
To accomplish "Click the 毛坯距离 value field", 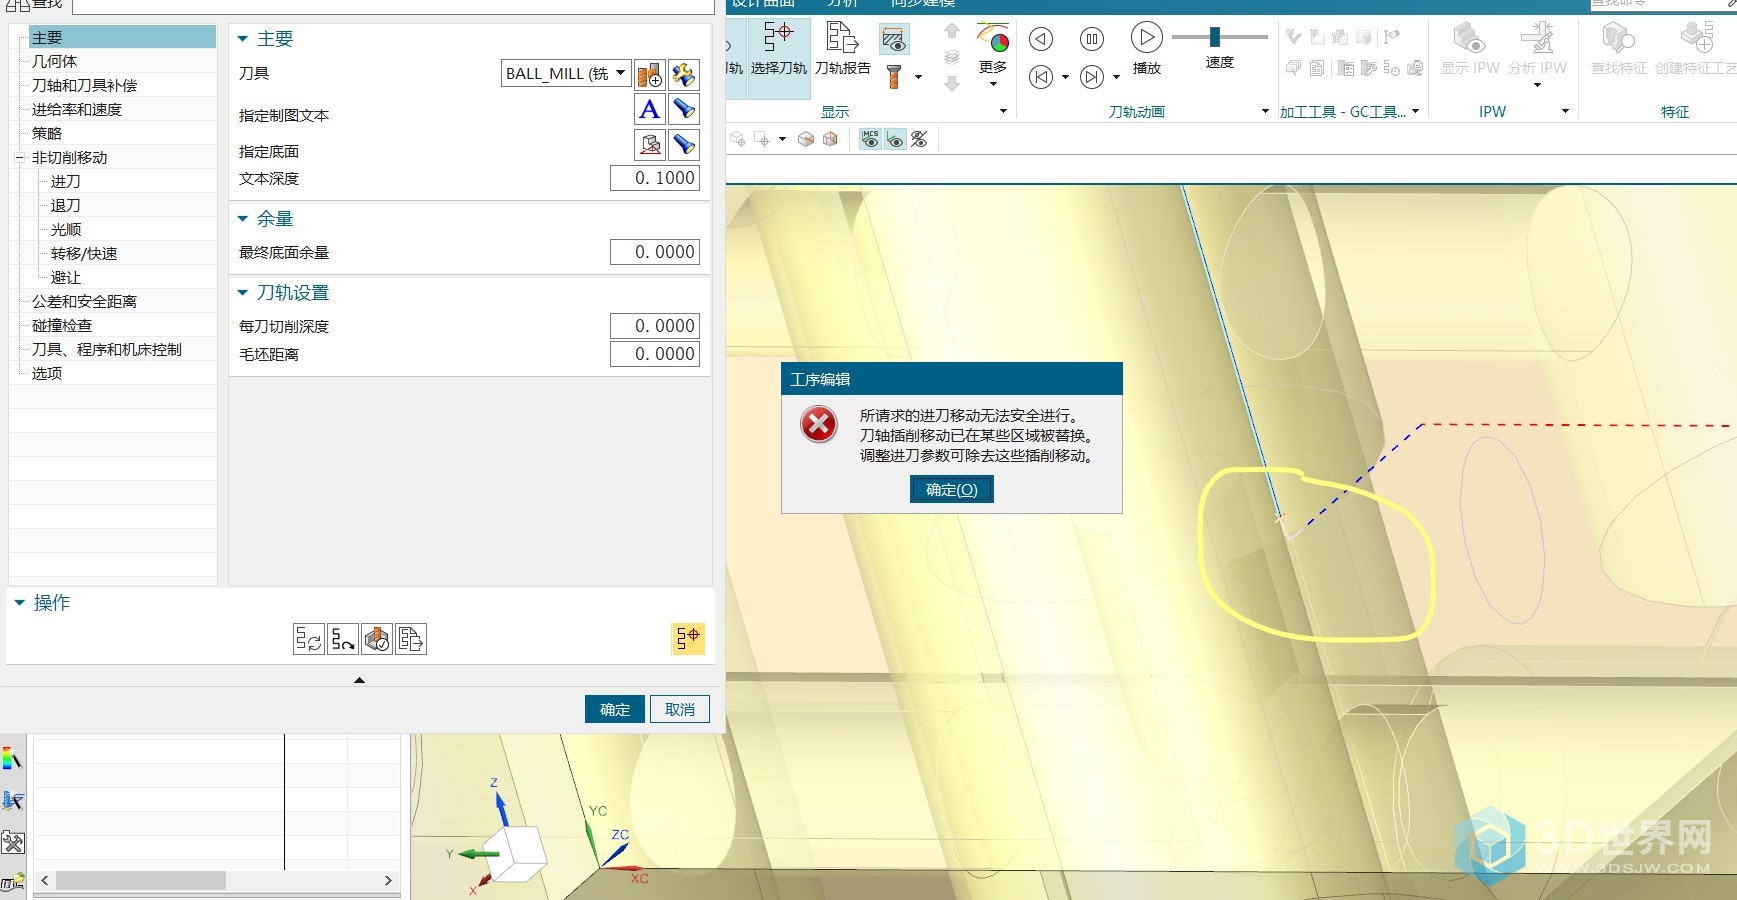I will [x=655, y=354].
